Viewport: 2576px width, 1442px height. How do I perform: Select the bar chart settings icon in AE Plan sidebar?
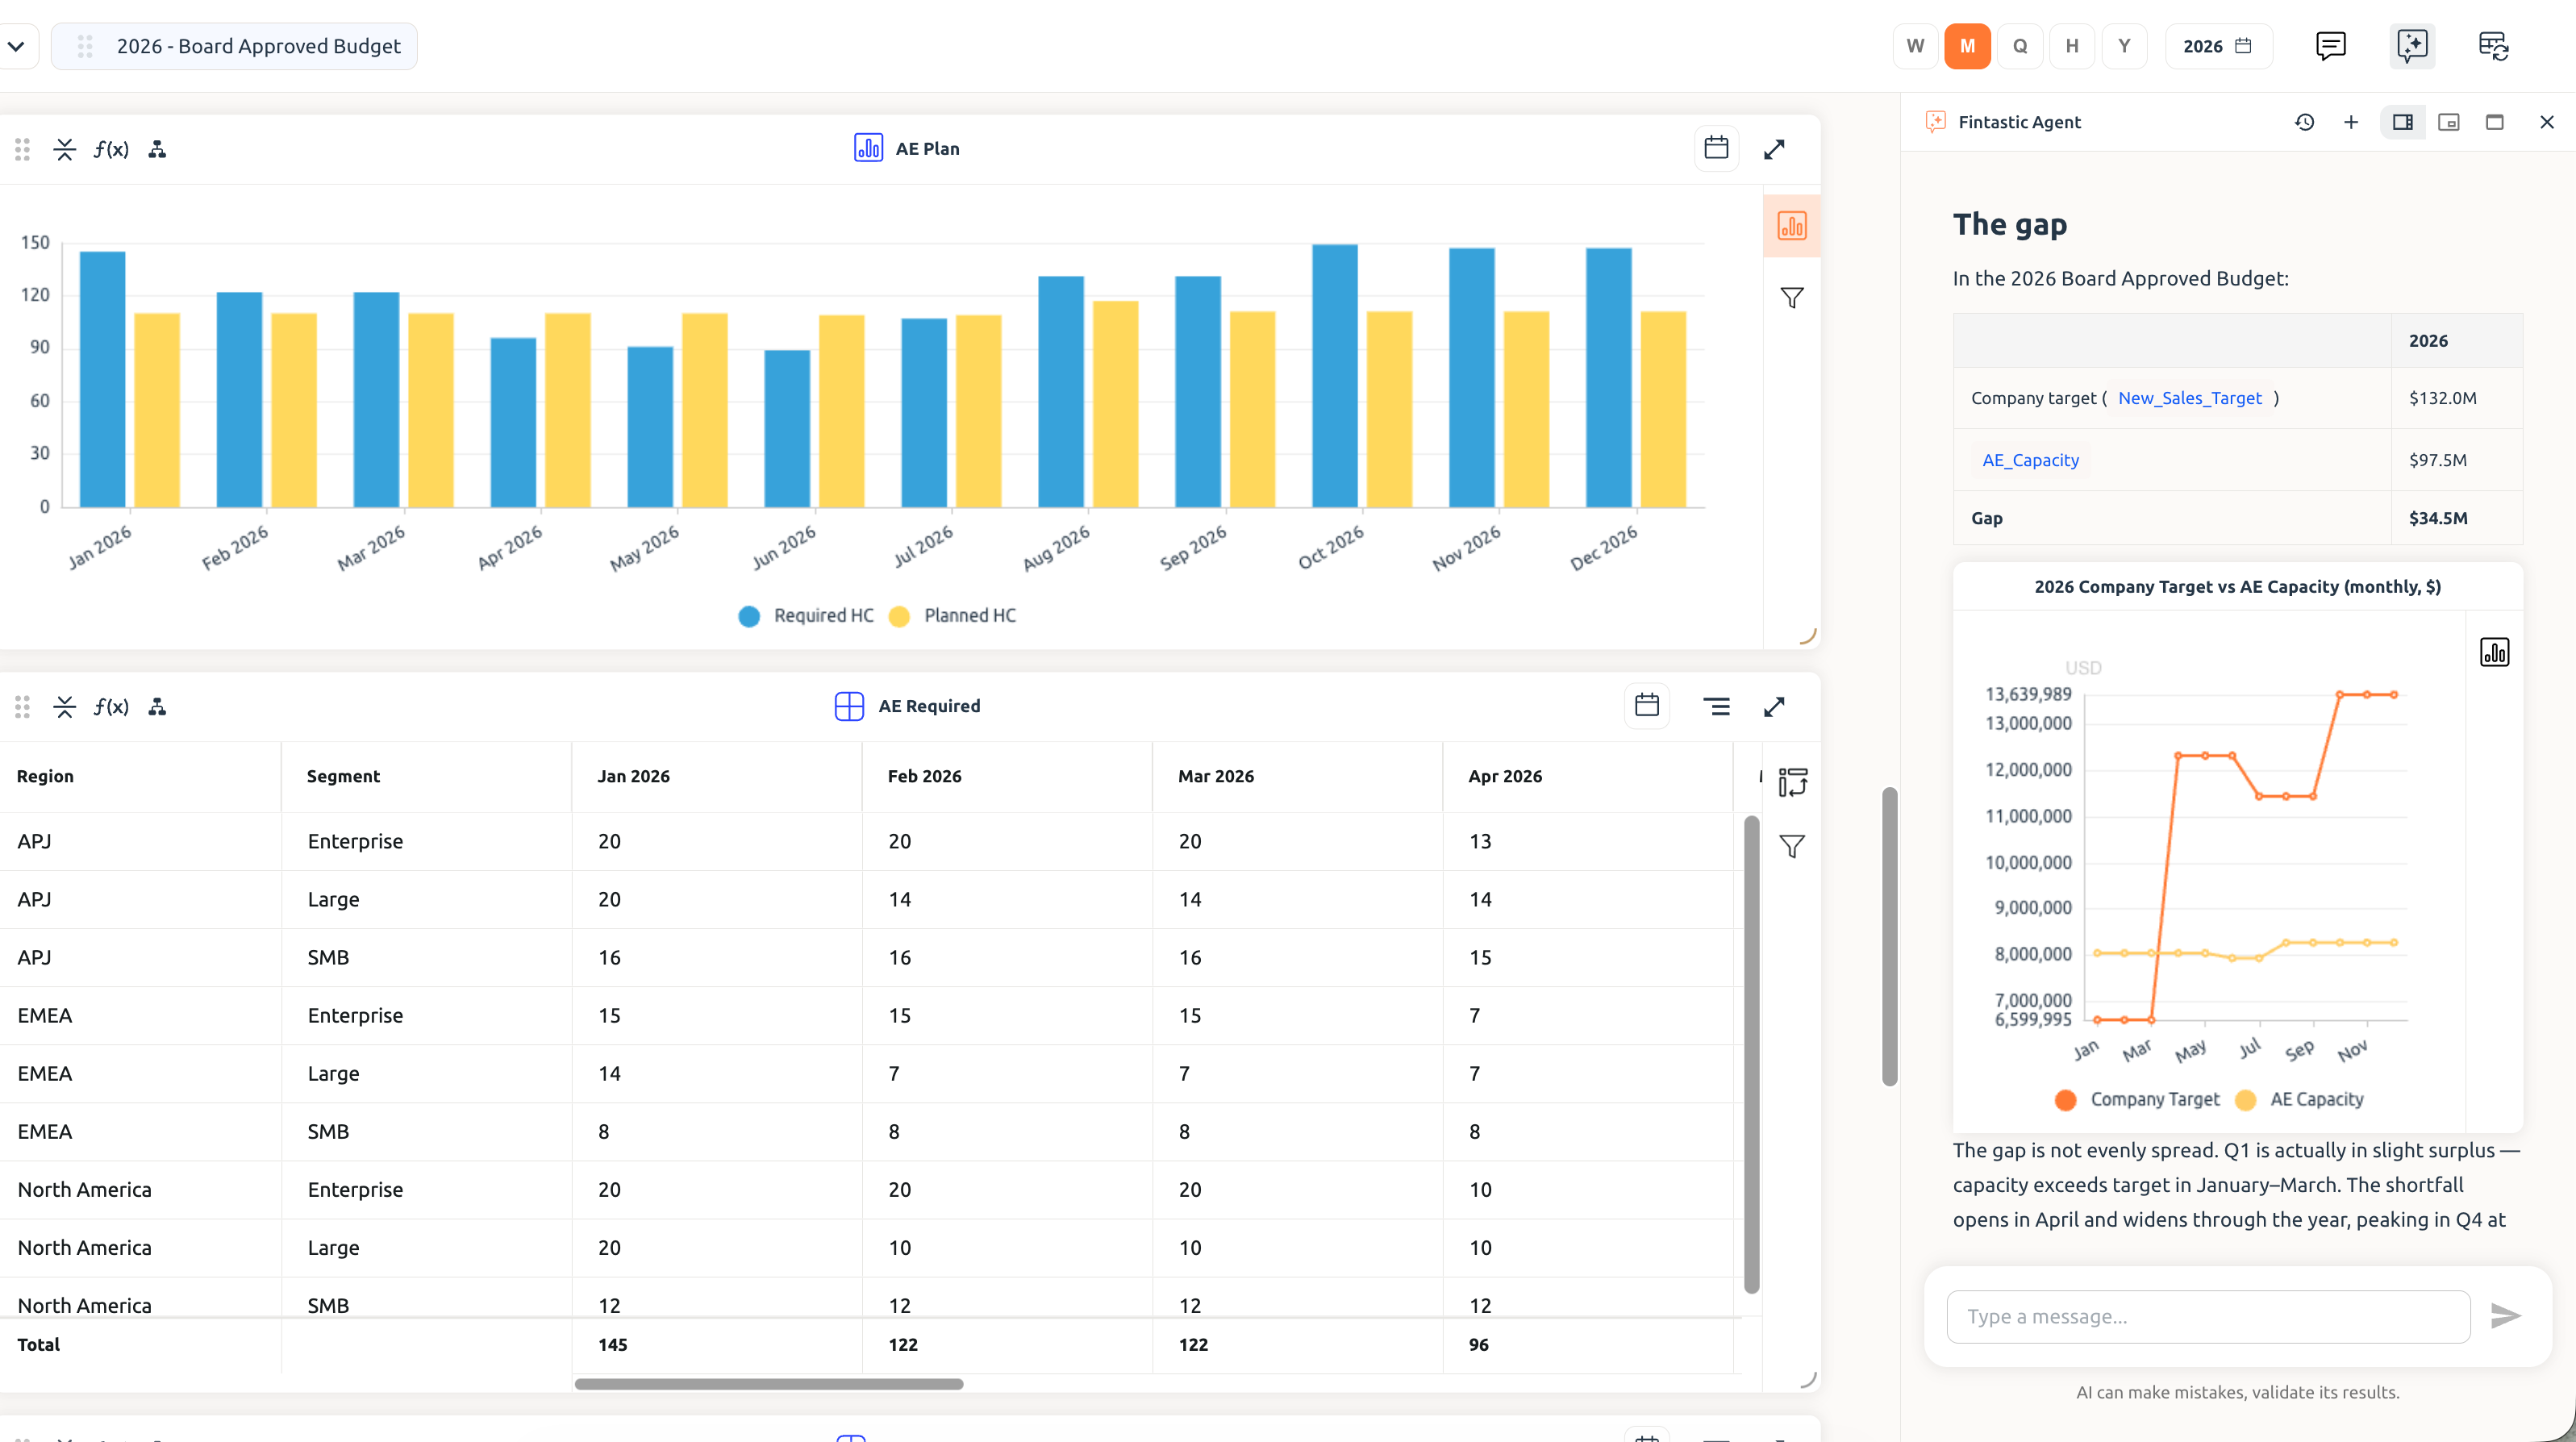pyautogui.click(x=1791, y=225)
